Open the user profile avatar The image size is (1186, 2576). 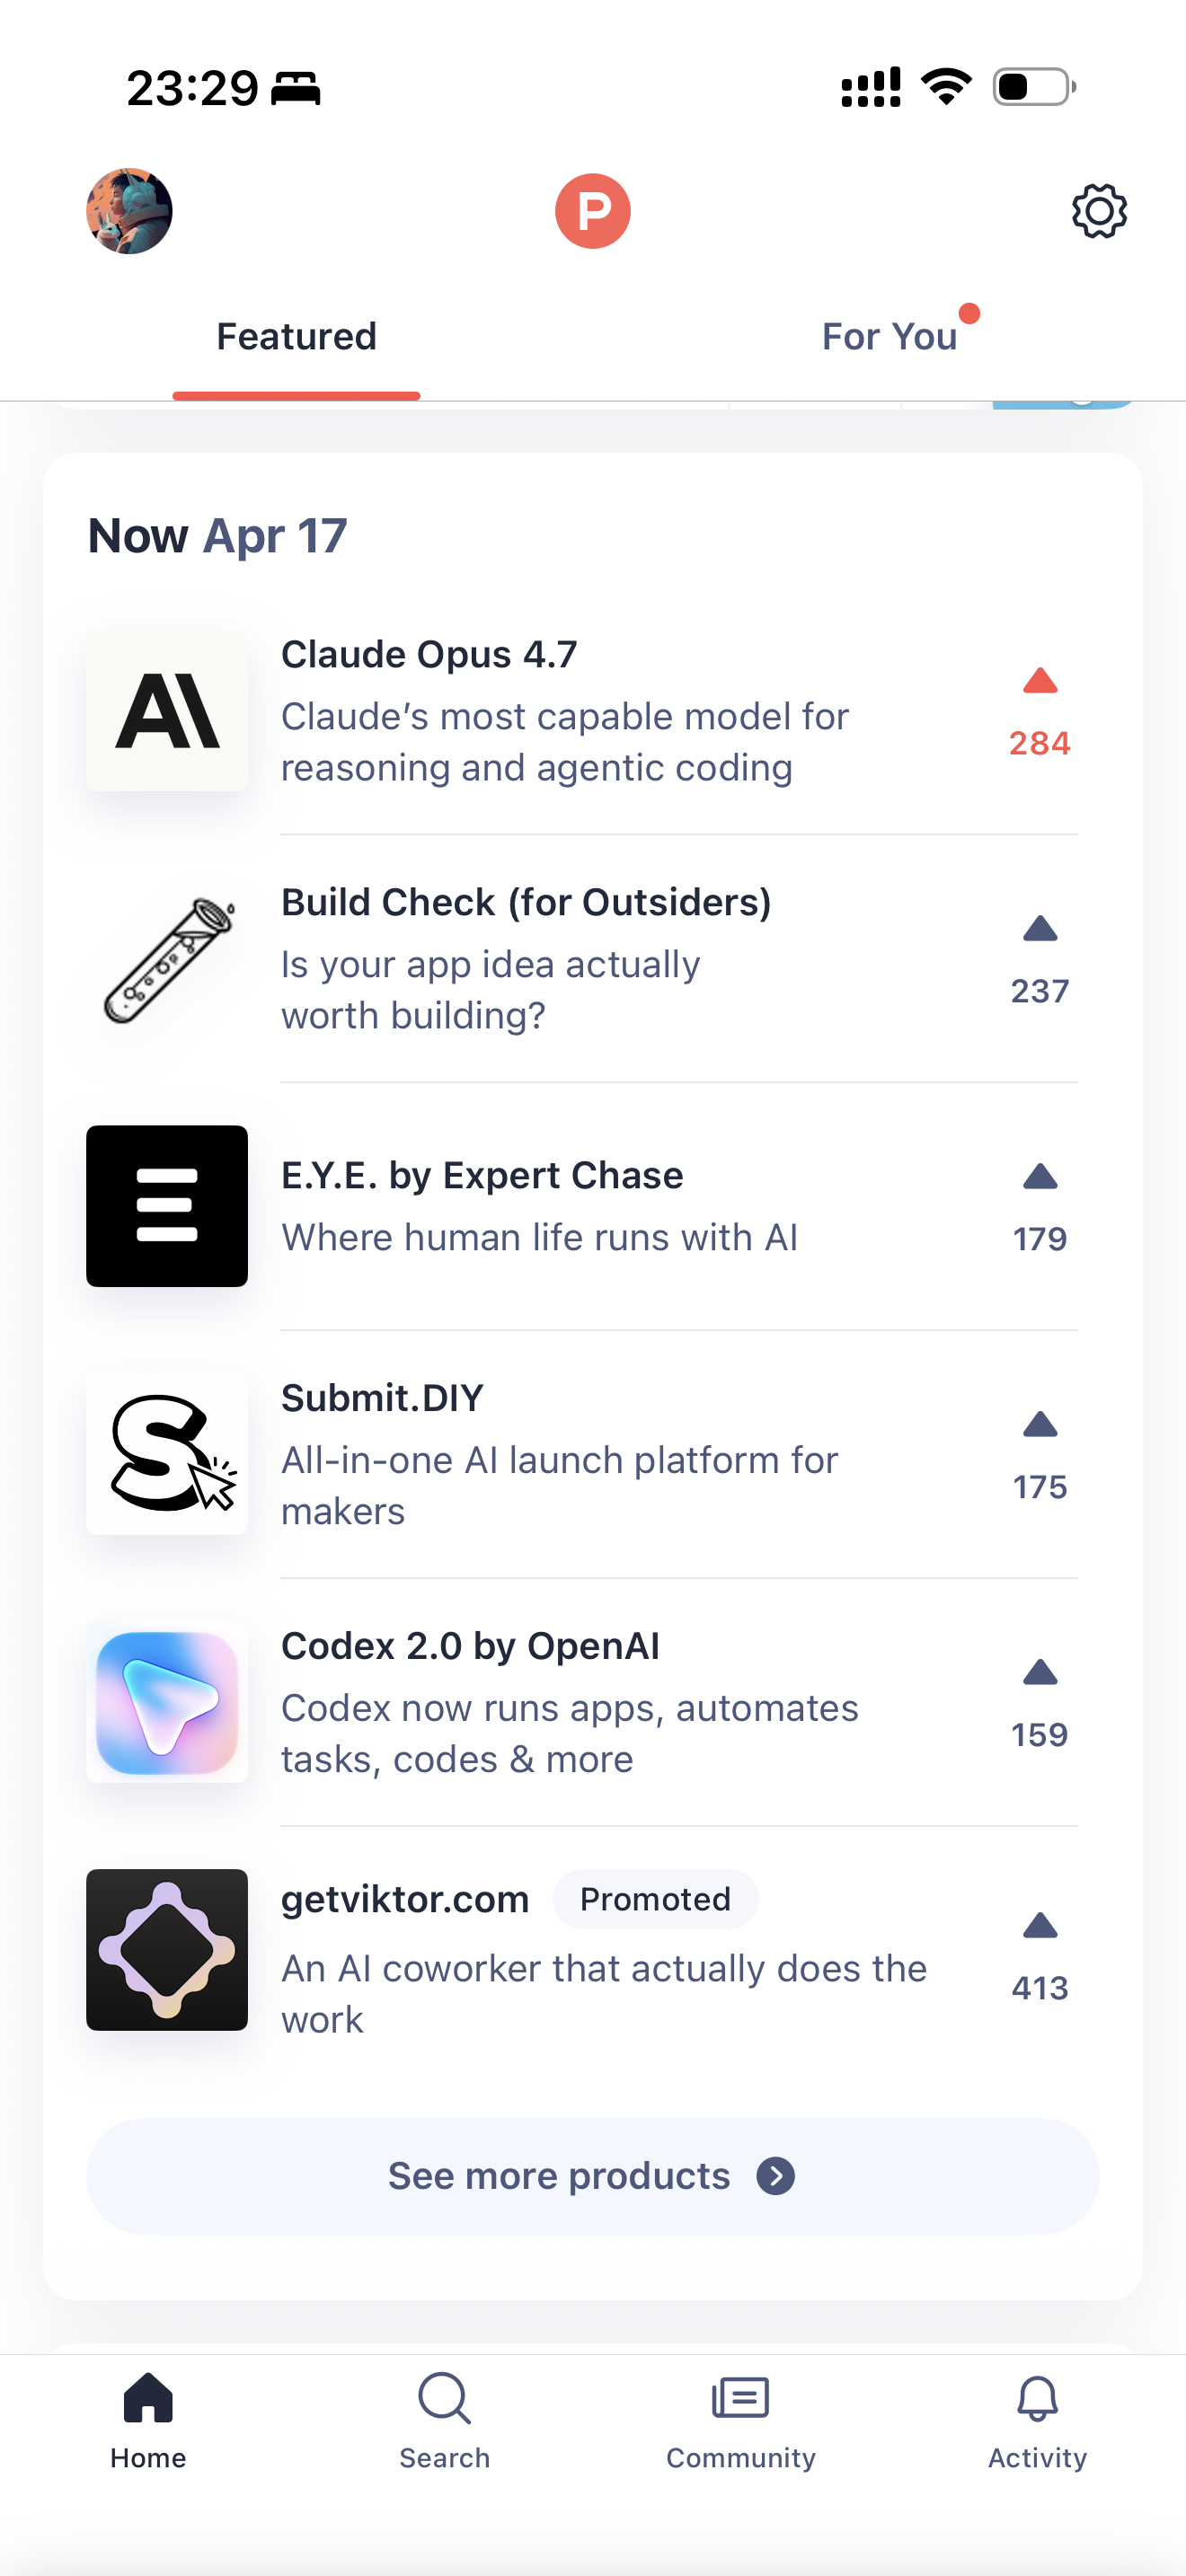(129, 211)
